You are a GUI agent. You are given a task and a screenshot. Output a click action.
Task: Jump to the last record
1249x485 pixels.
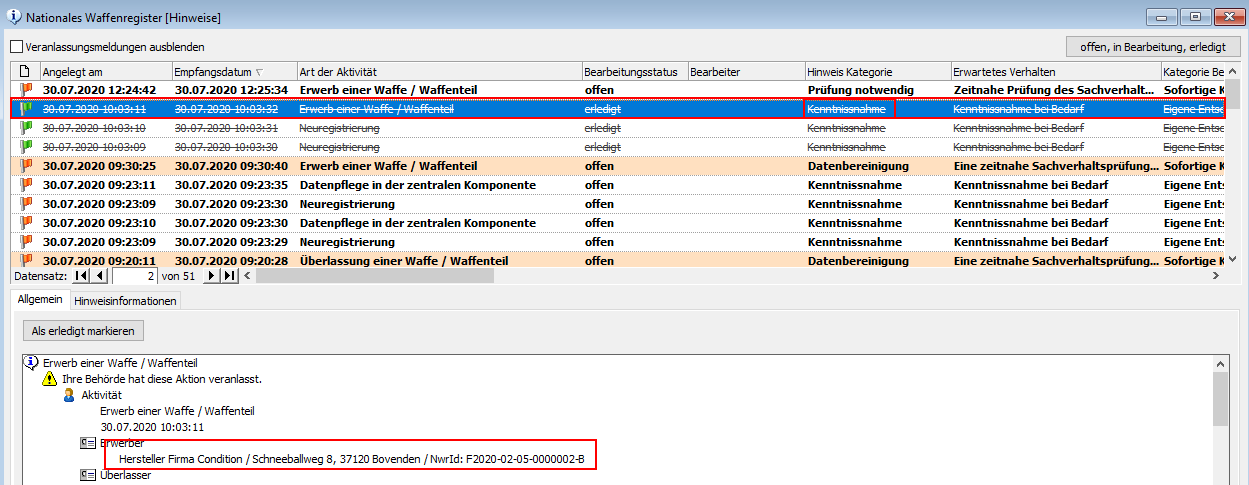[229, 276]
